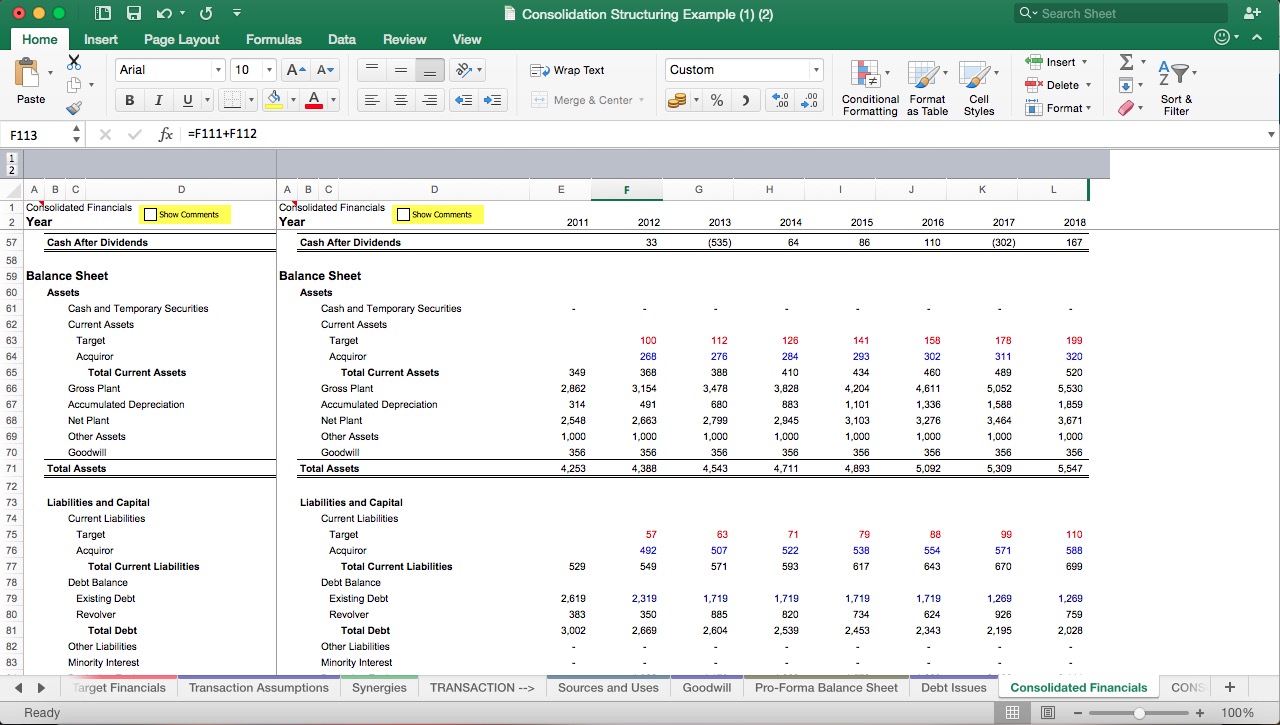Check the right Show Comments checkbox
Image resolution: width=1280 pixels, height=725 pixels.
coord(404,214)
